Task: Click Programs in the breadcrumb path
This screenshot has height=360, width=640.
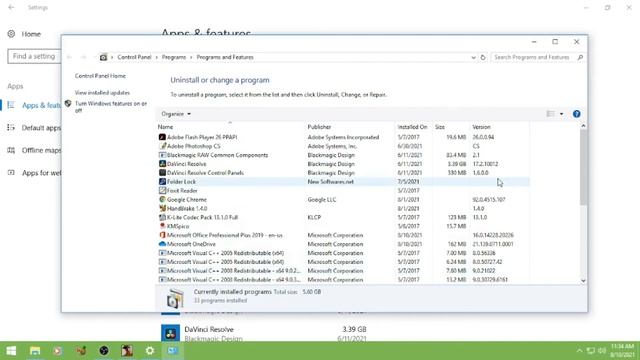Action: coord(174,58)
